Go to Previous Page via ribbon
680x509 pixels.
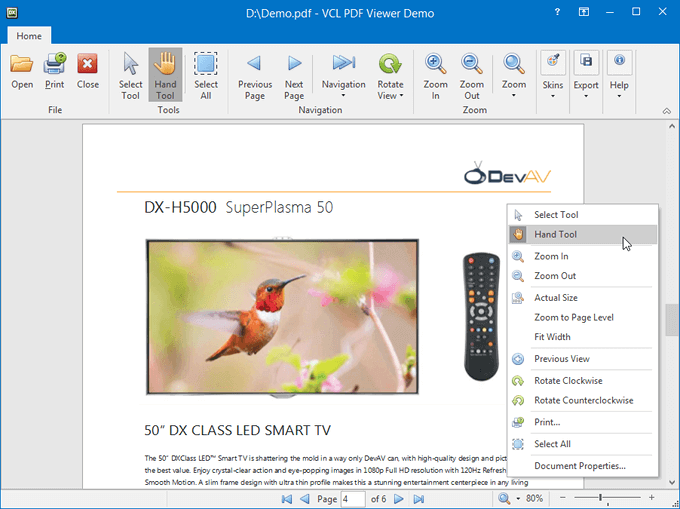pos(255,76)
